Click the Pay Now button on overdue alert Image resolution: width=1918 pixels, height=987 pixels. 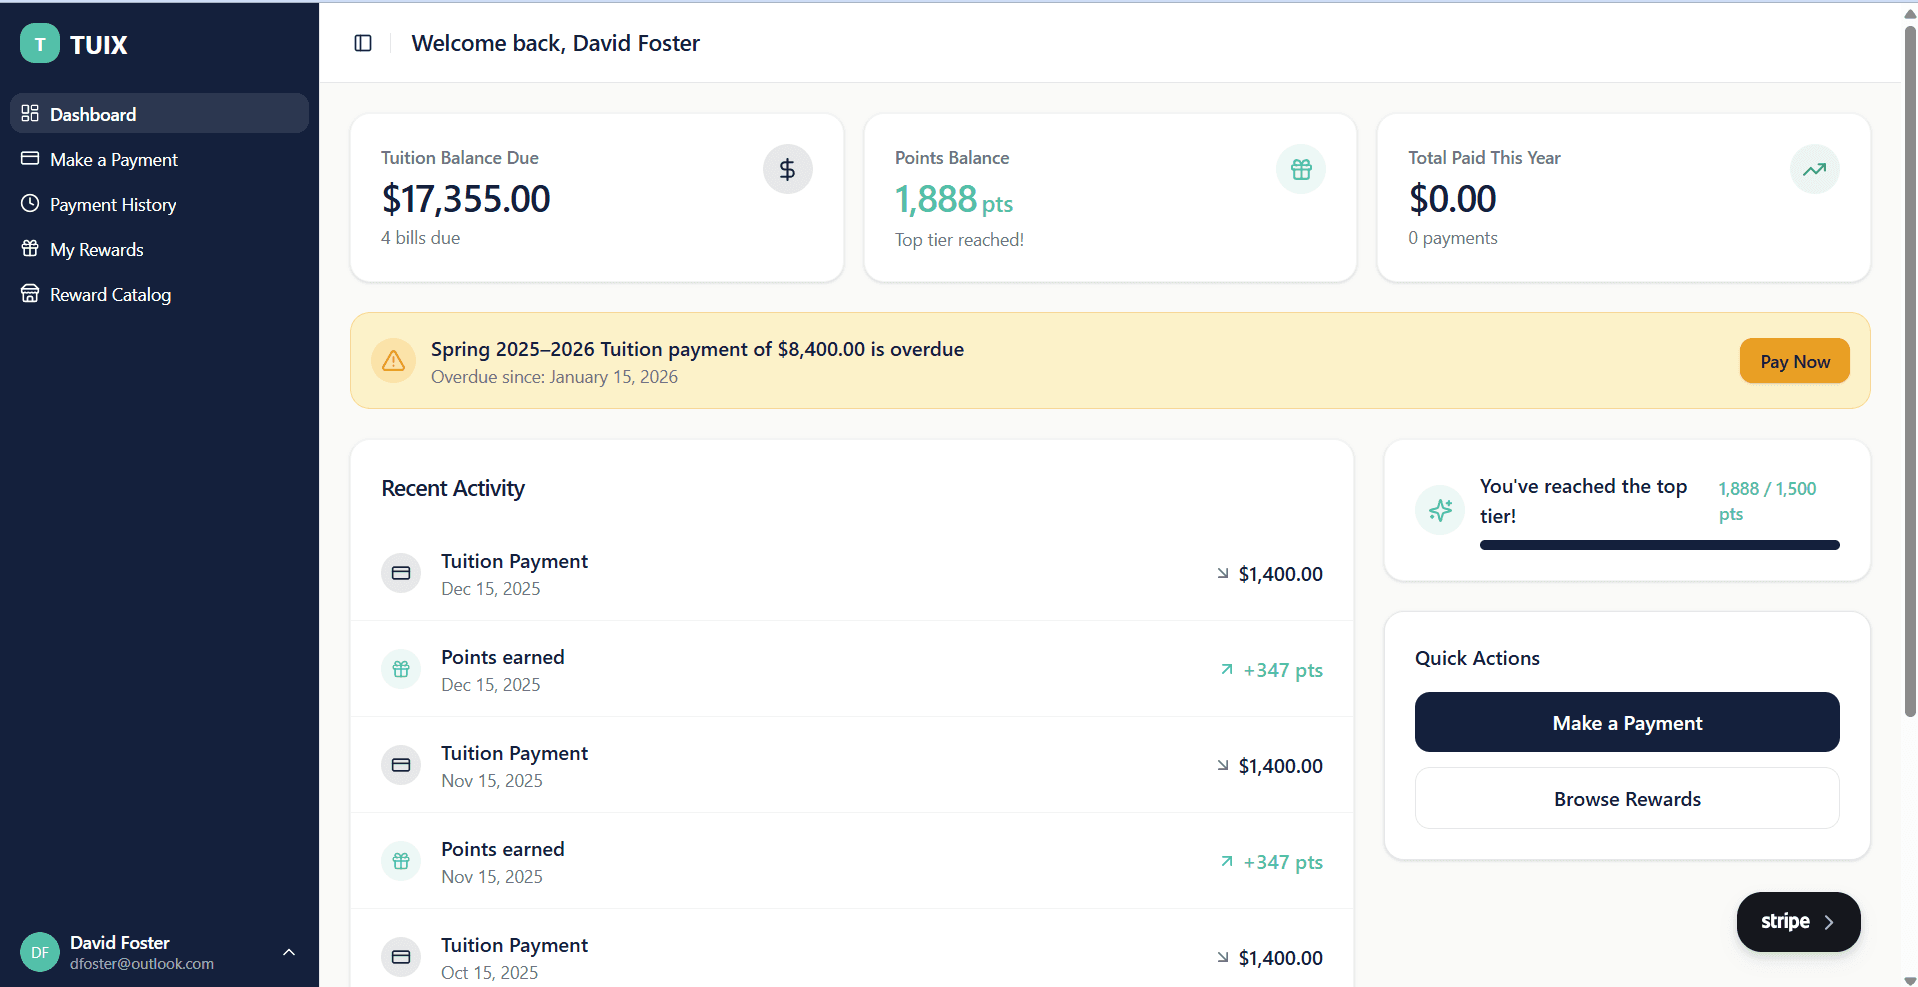point(1793,360)
